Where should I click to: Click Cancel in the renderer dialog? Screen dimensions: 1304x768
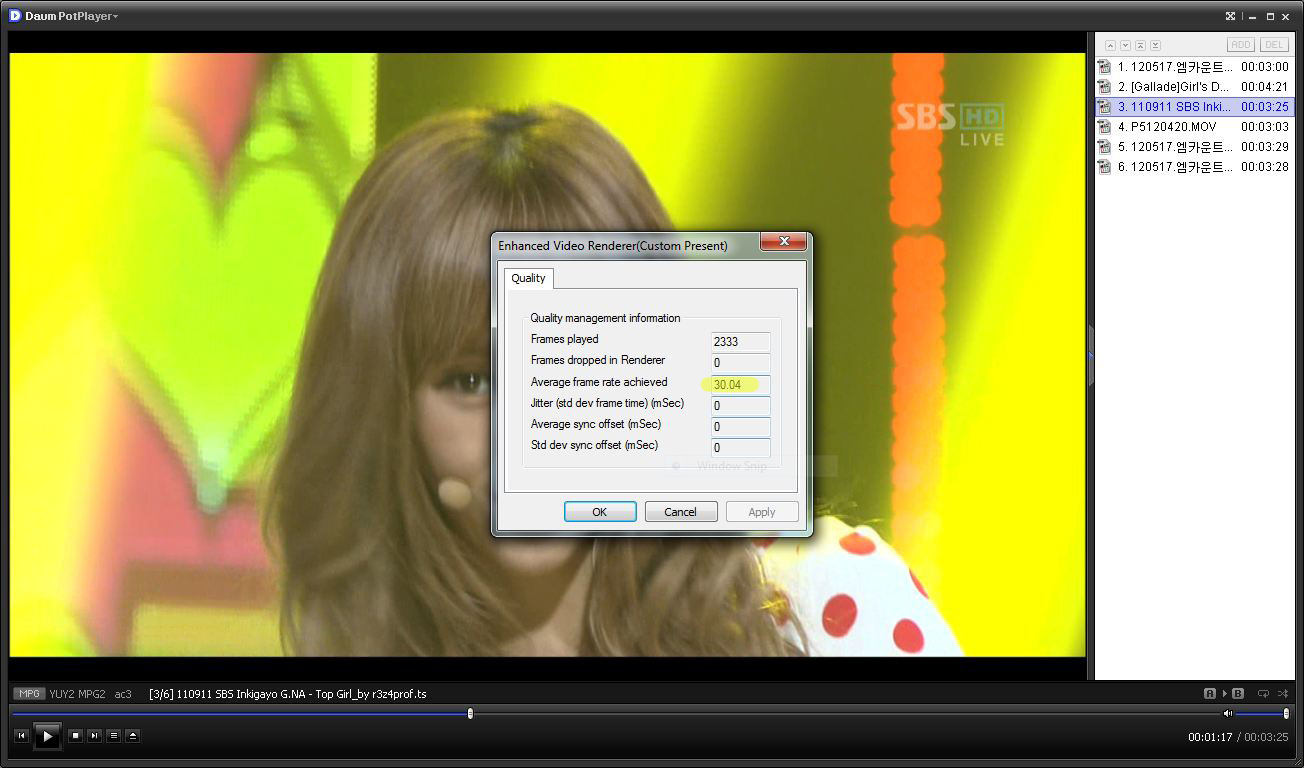coord(680,512)
